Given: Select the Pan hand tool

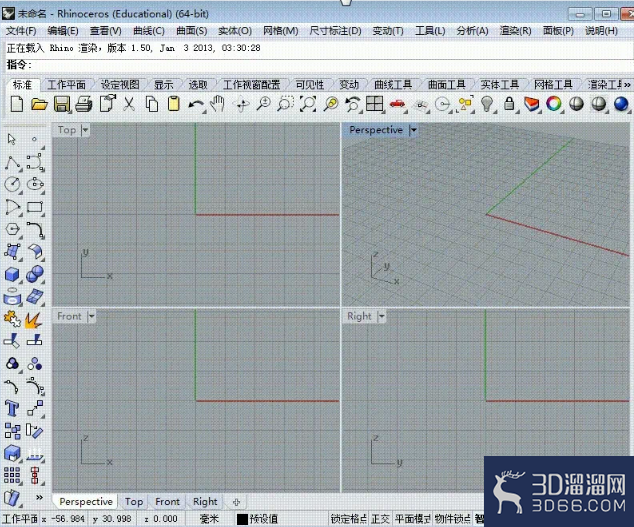Looking at the screenshot, I should [218, 104].
